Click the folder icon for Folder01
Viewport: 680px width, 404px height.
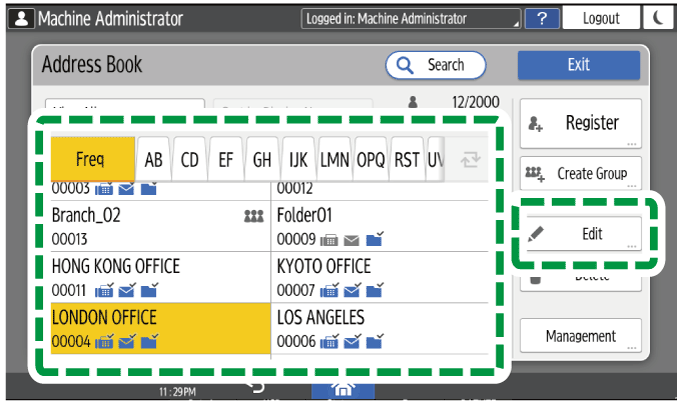coord(374,239)
